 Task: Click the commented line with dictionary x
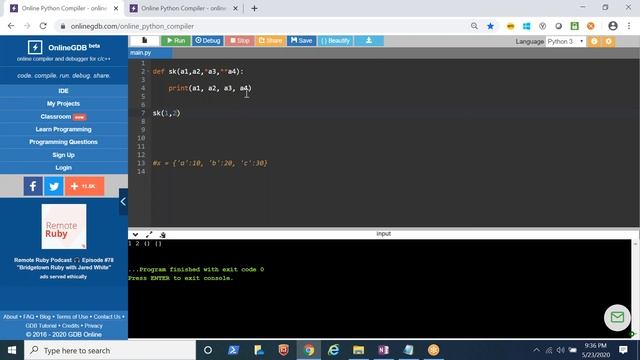[x=210, y=163]
